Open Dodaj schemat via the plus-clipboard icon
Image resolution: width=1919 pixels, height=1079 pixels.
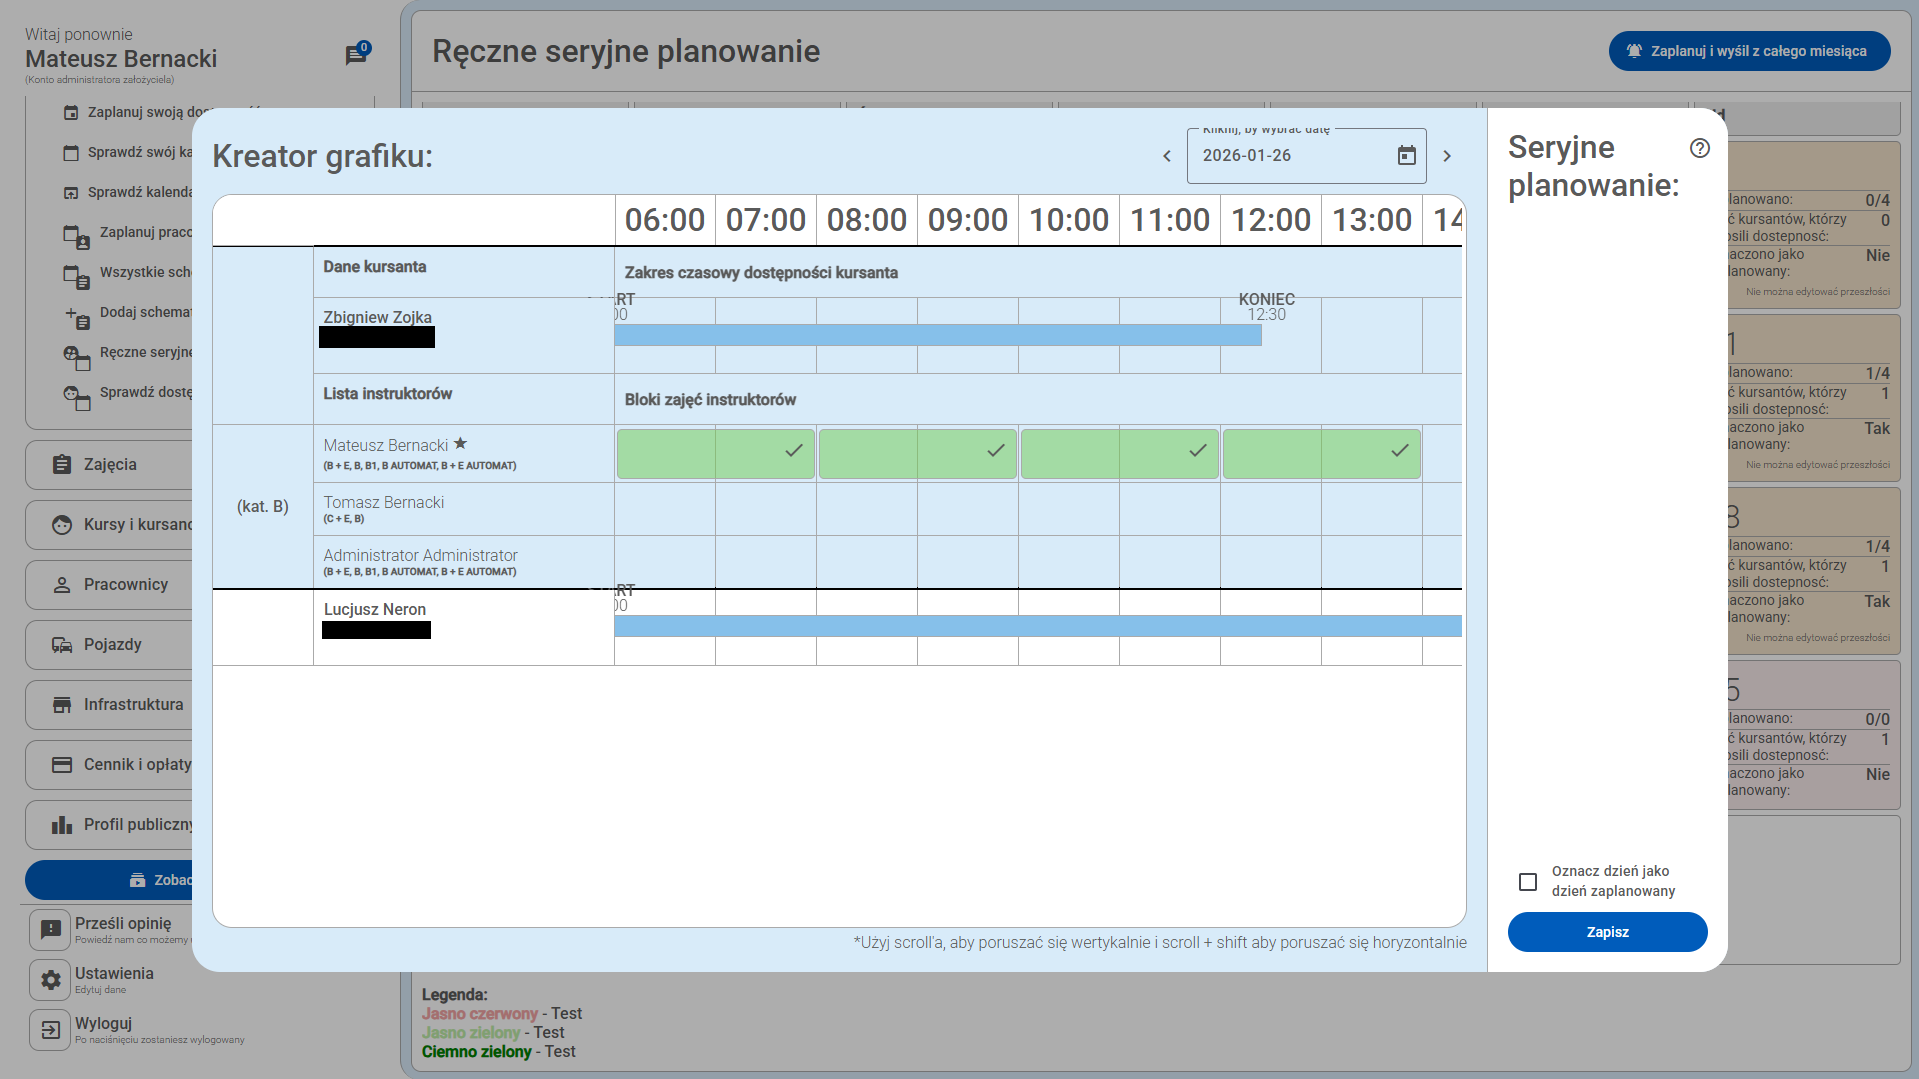[76, 318]
